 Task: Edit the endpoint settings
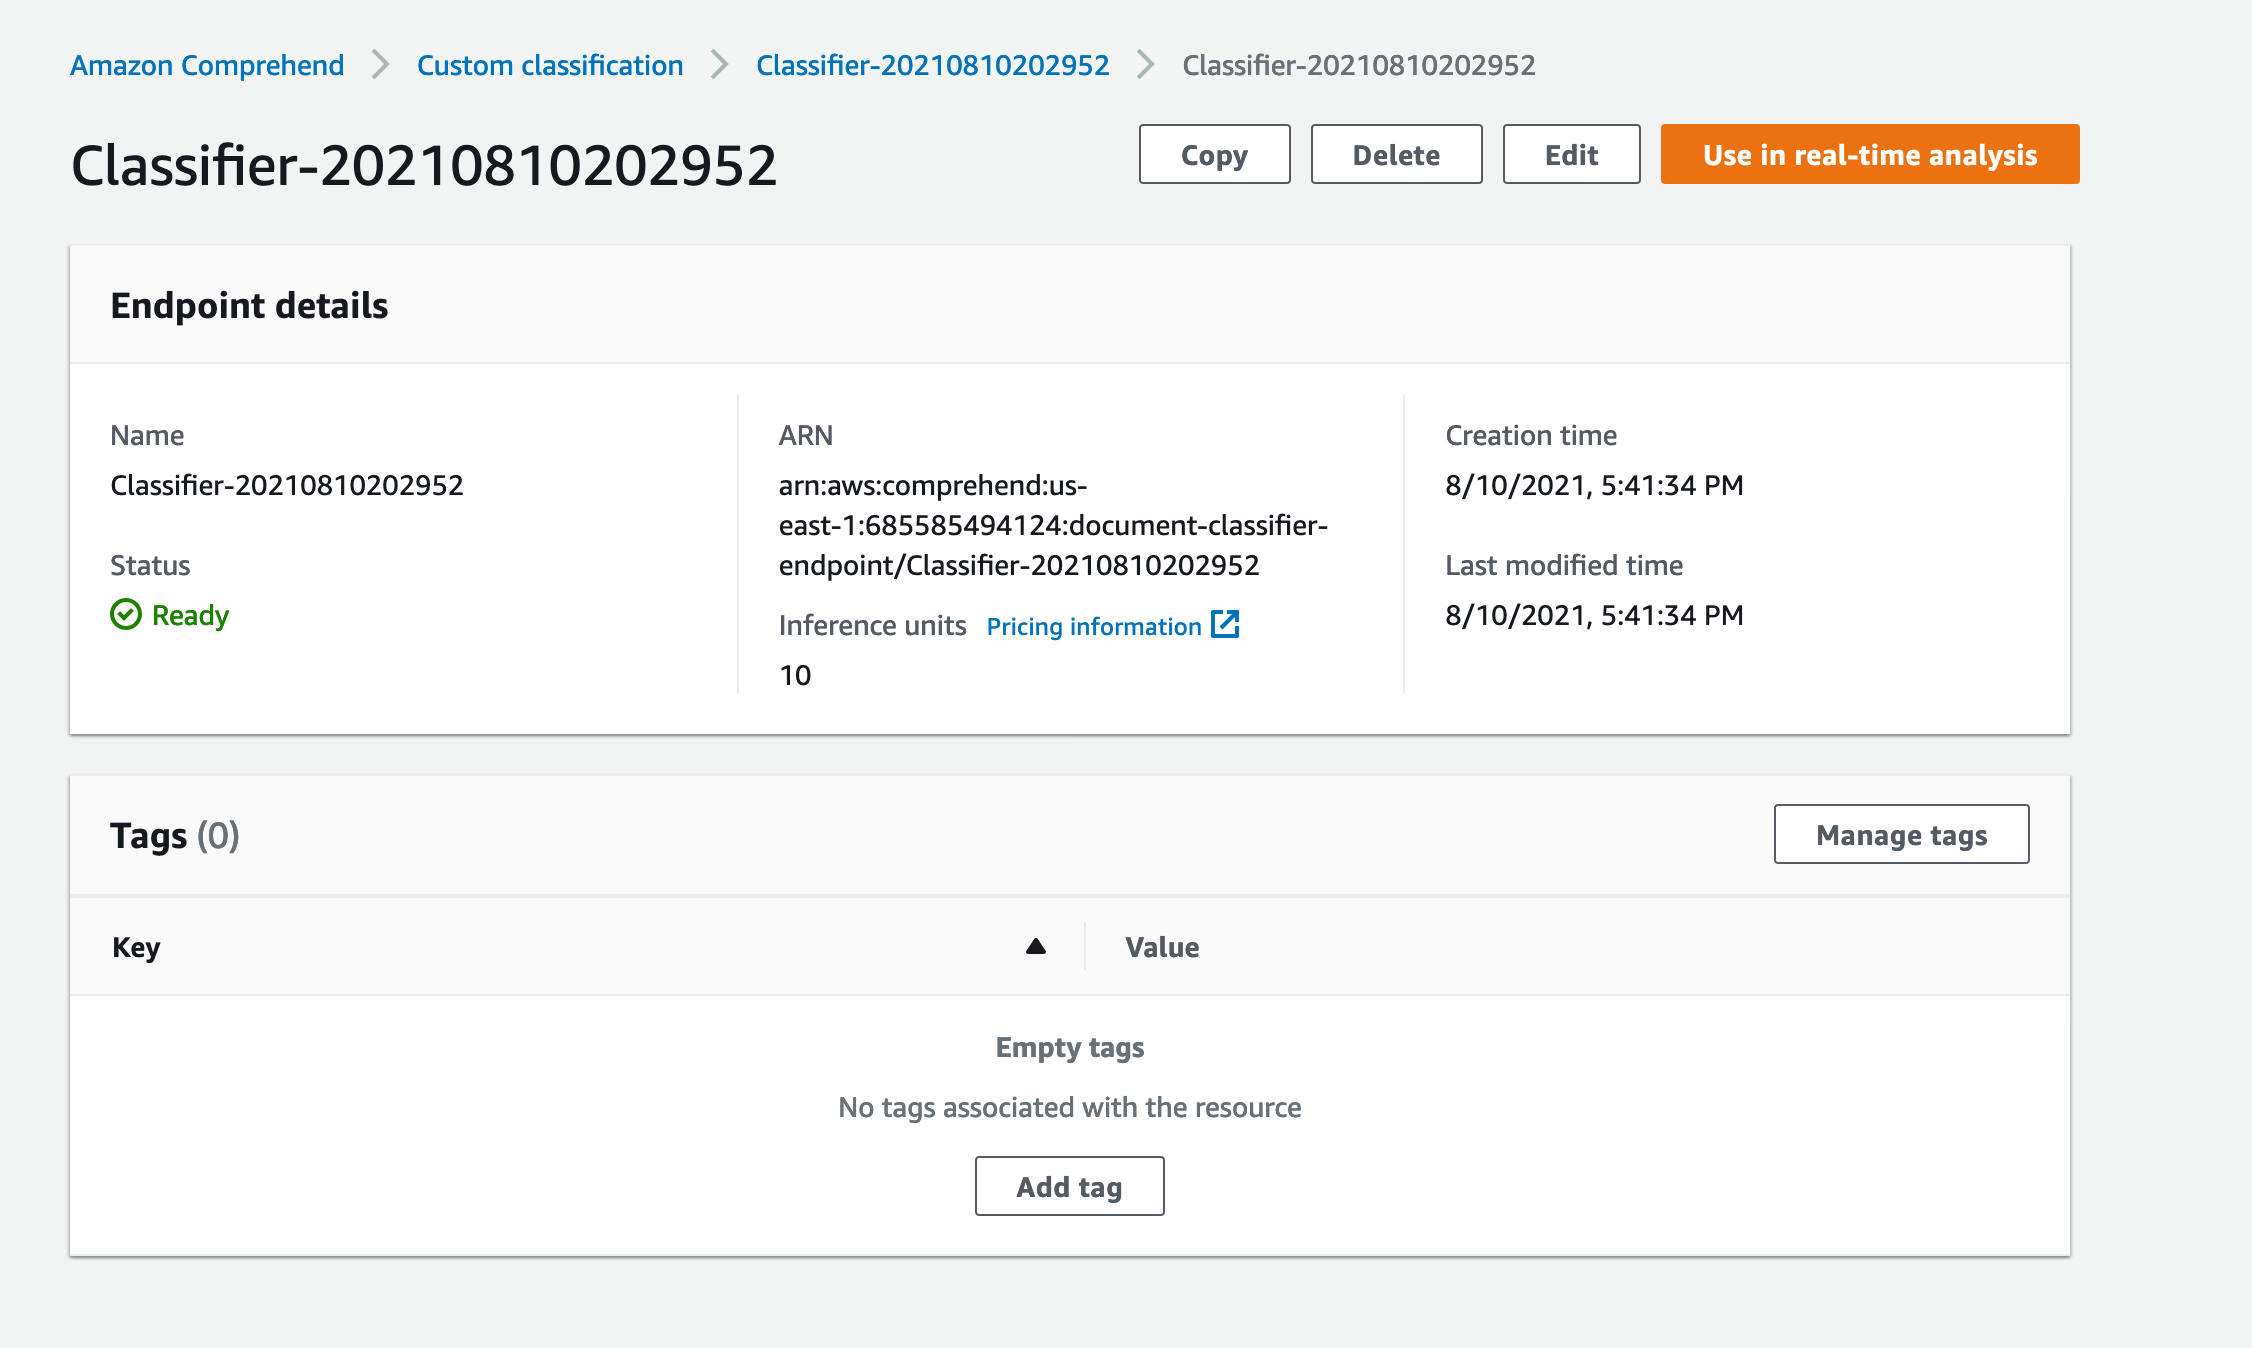point(1571,154)
